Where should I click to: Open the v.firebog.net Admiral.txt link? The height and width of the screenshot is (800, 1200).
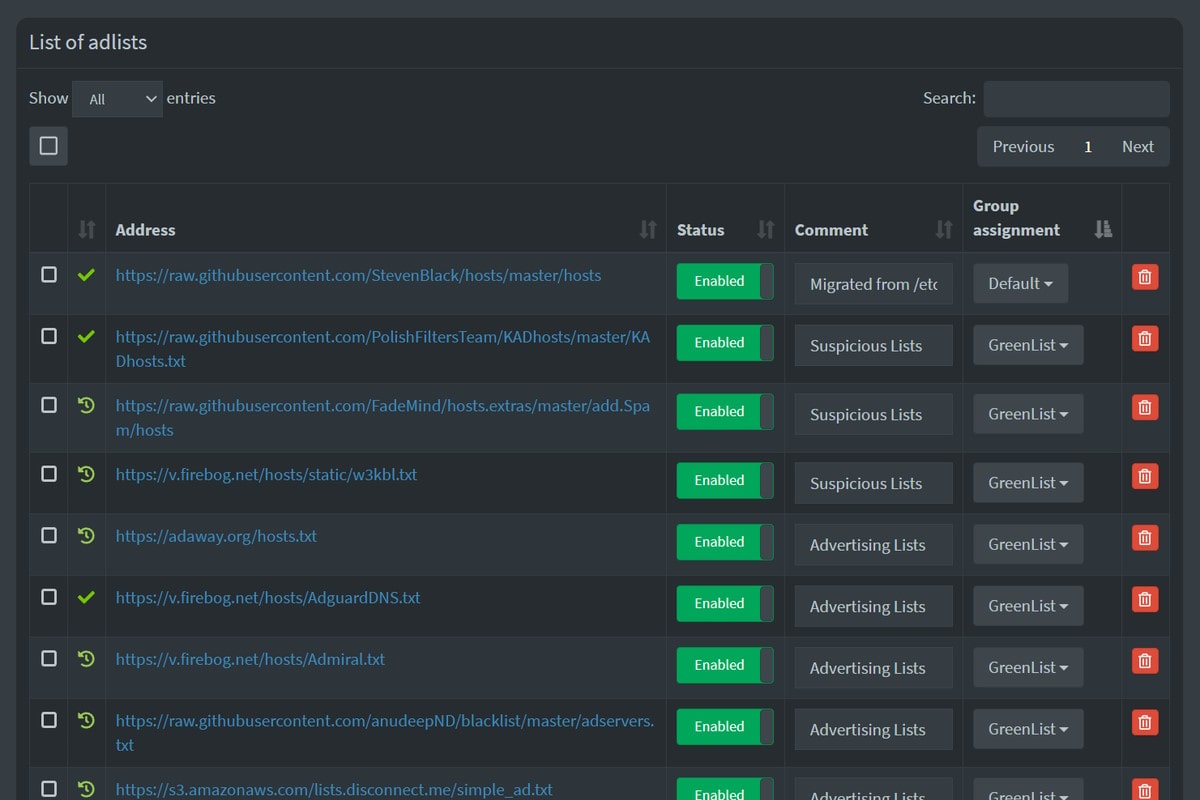(x=250, y=659)
